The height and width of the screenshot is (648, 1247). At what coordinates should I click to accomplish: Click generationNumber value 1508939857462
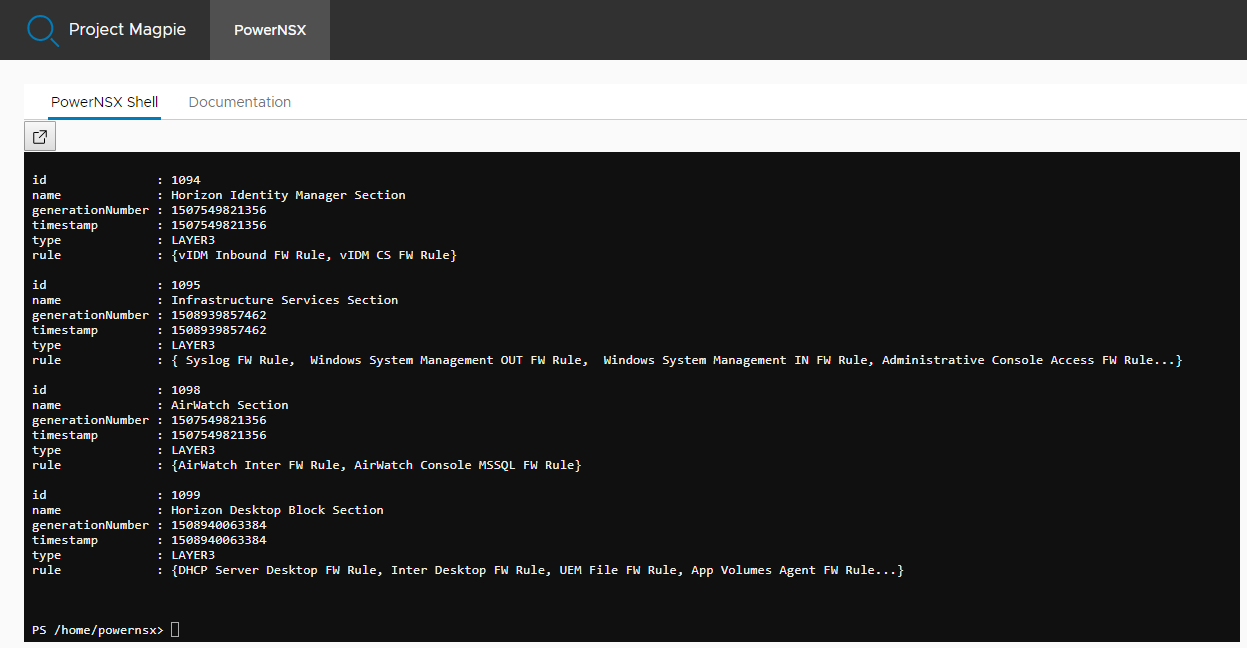point(219,315)
